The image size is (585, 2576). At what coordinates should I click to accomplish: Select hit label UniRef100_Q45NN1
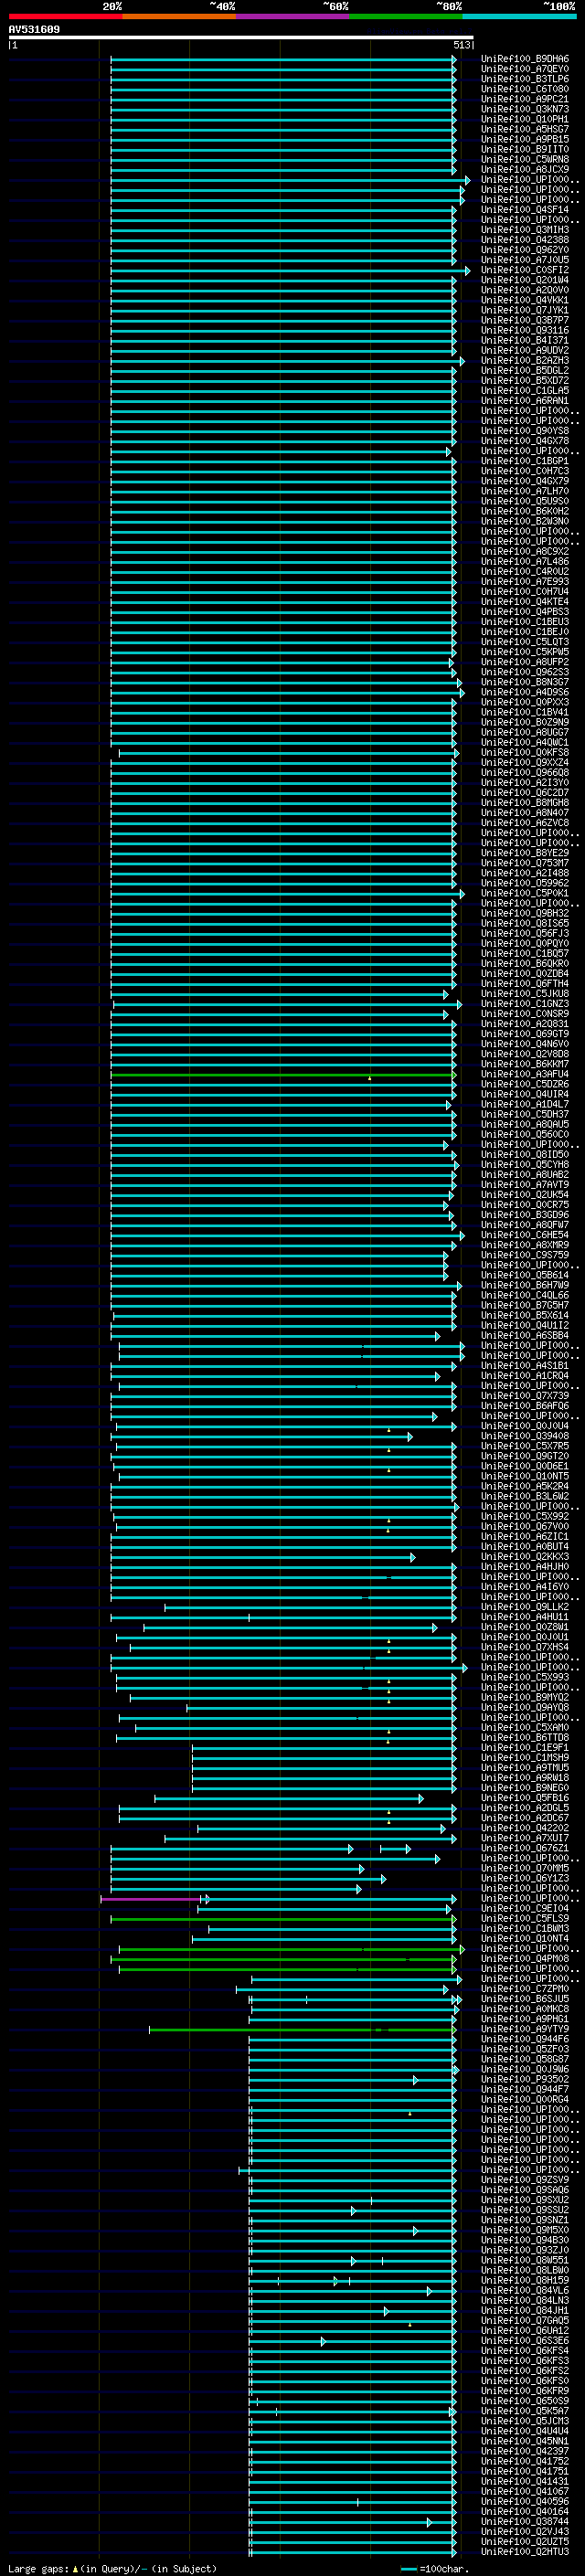524,2441
